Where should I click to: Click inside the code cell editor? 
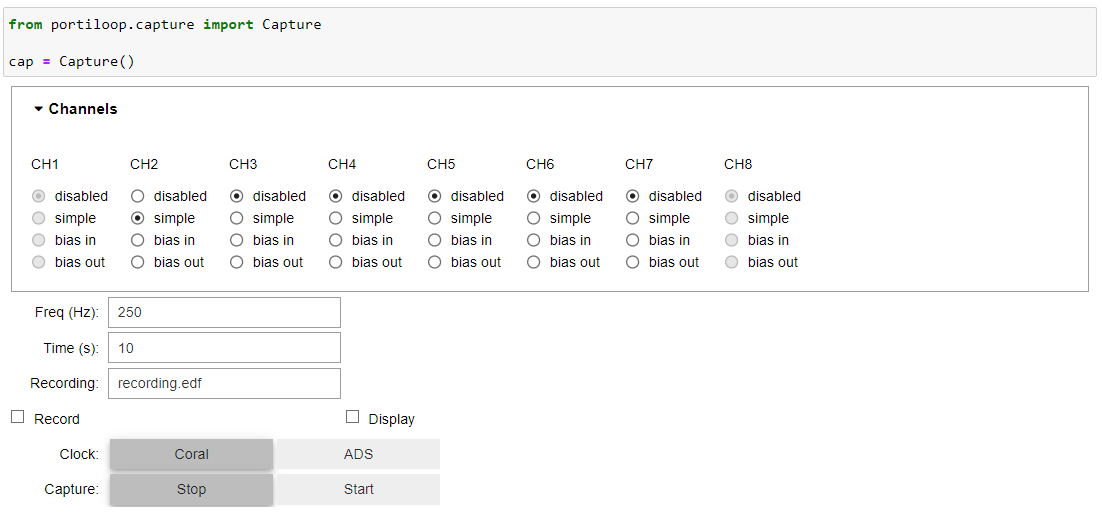click(x=551, y=43)
